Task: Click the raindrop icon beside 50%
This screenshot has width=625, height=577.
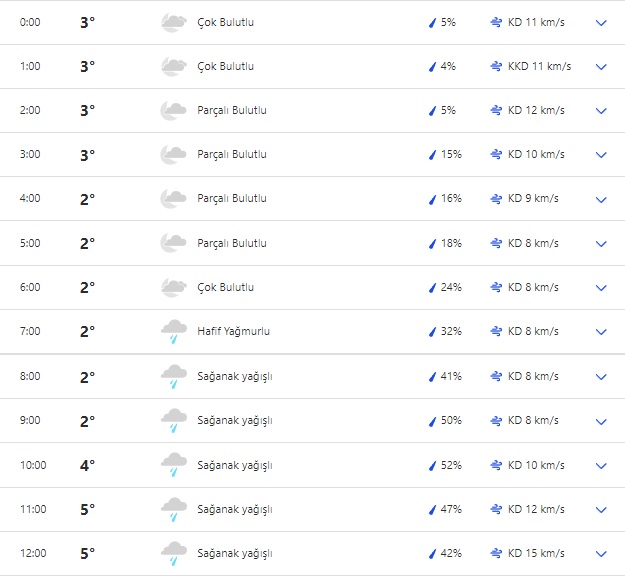Action: (432, 421)
